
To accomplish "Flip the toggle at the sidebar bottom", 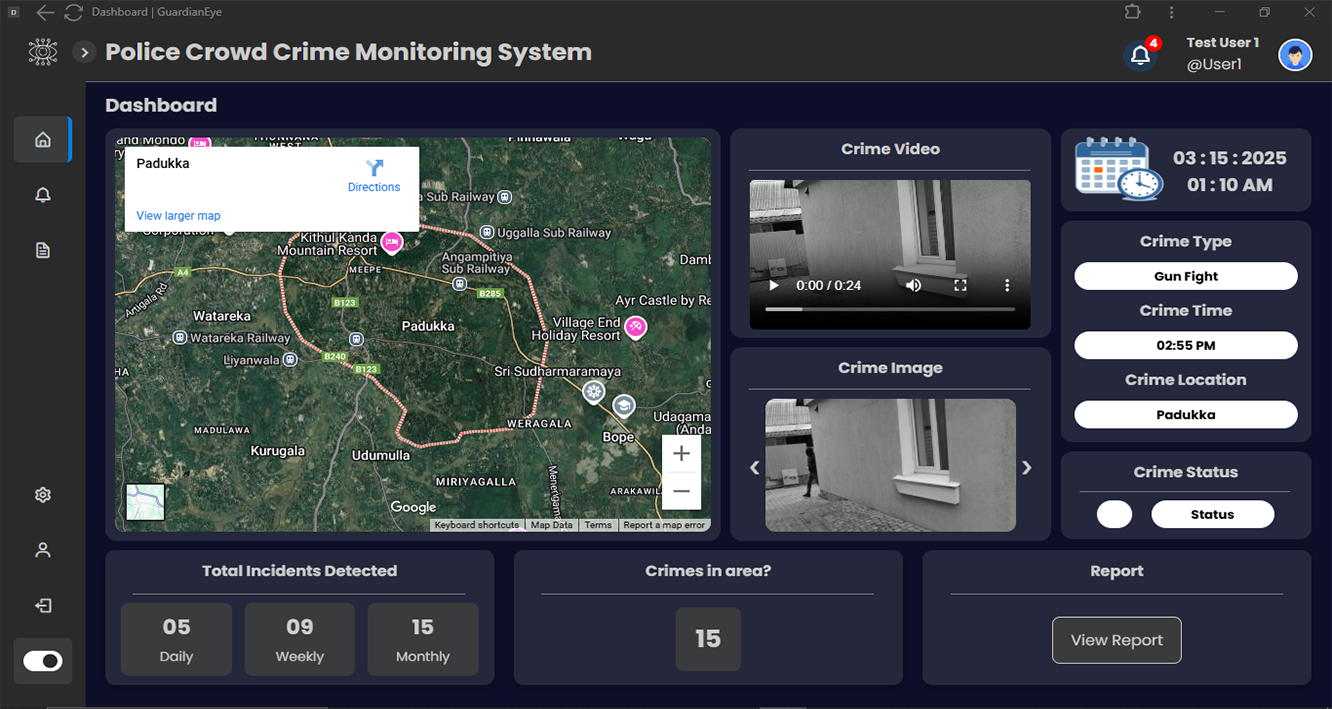I will [42, 661].
